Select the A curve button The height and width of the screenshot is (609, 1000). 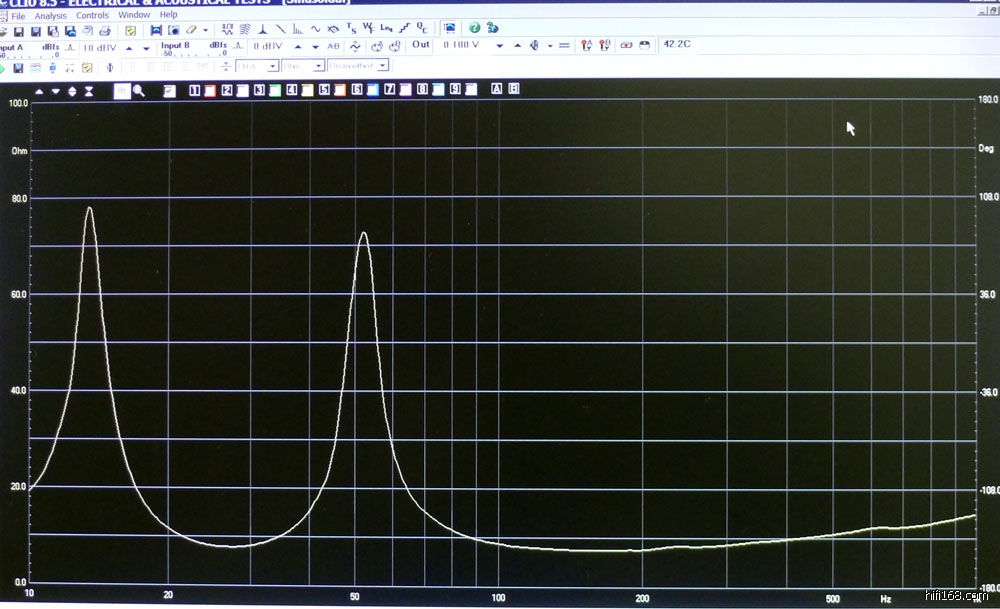pyautogui.click(x=497, y=90)
